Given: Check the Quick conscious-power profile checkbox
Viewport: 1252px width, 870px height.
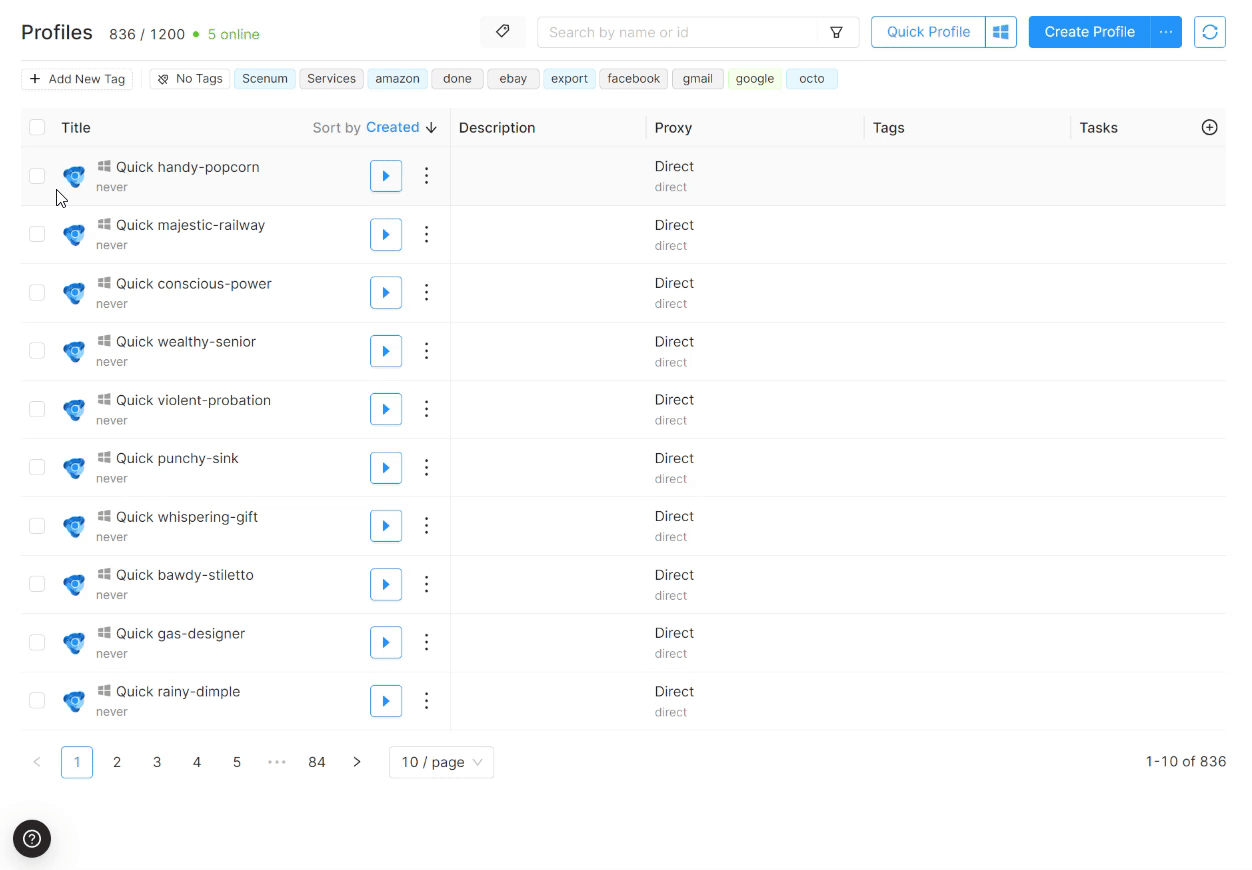Looking at the screenshot, I should [x=37, y=292].
